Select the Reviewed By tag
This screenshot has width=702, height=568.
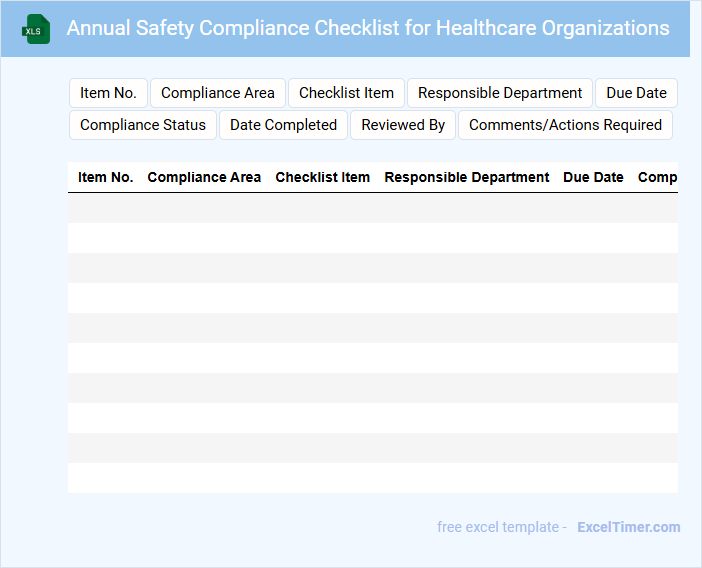[x=403, y=125]
